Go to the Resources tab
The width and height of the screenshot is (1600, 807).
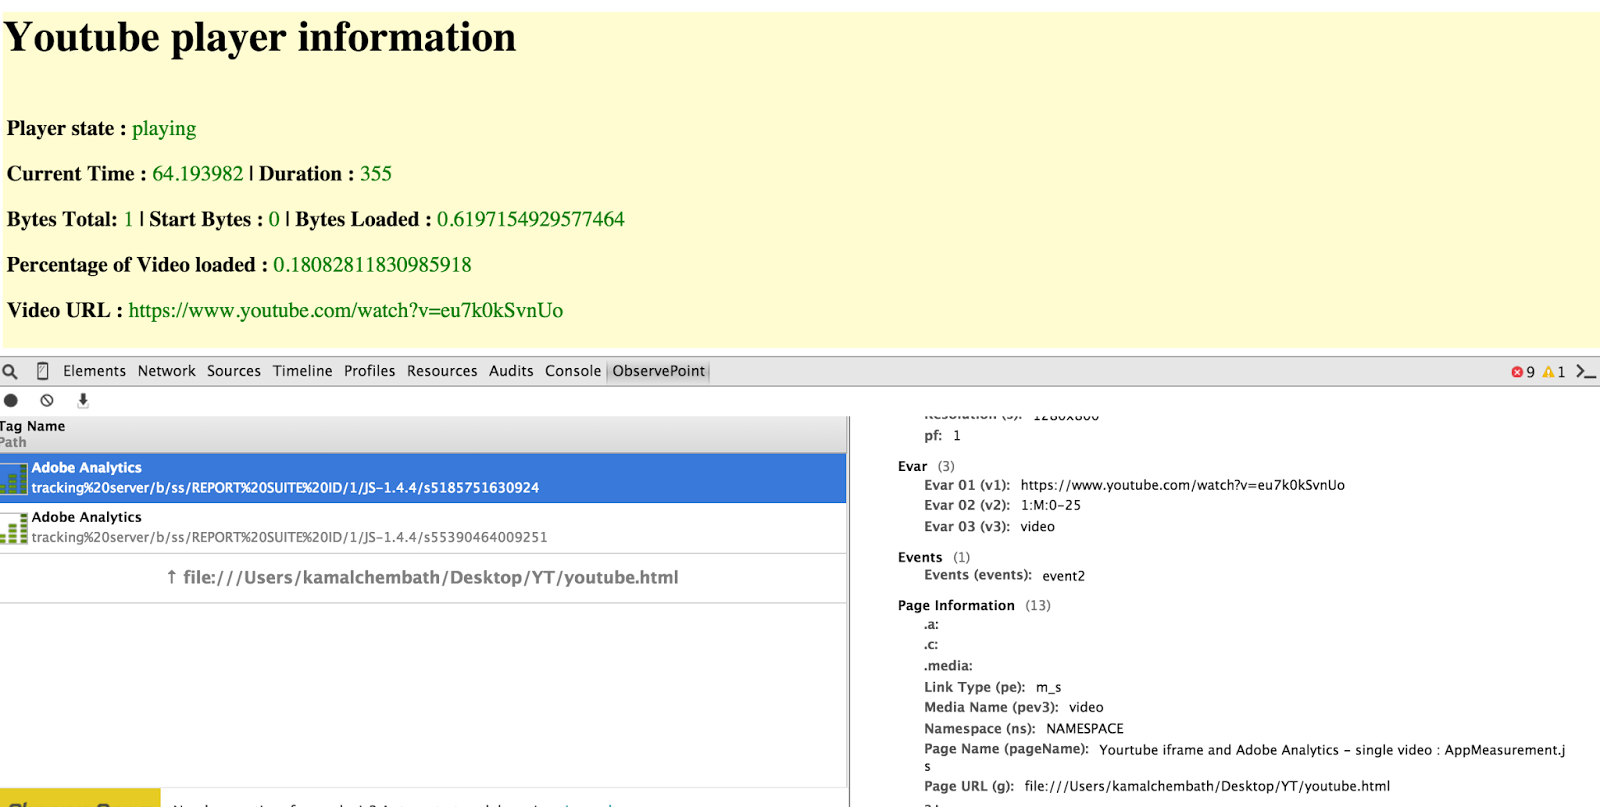442,371
